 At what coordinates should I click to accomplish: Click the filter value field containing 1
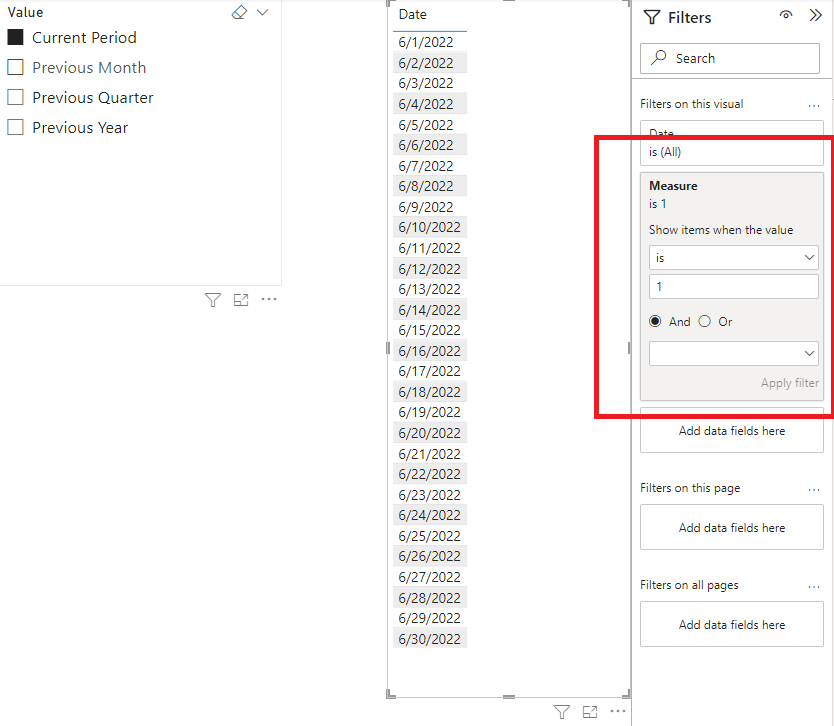[733, 287]
